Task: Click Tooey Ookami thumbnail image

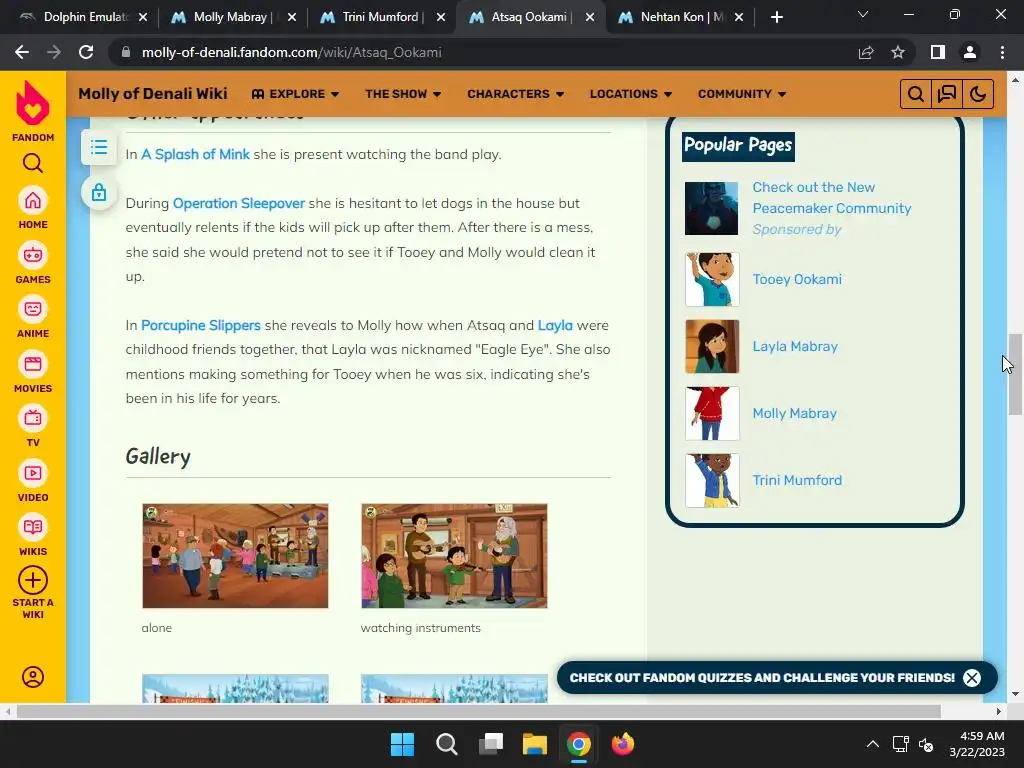Action: tap(712, 280)
